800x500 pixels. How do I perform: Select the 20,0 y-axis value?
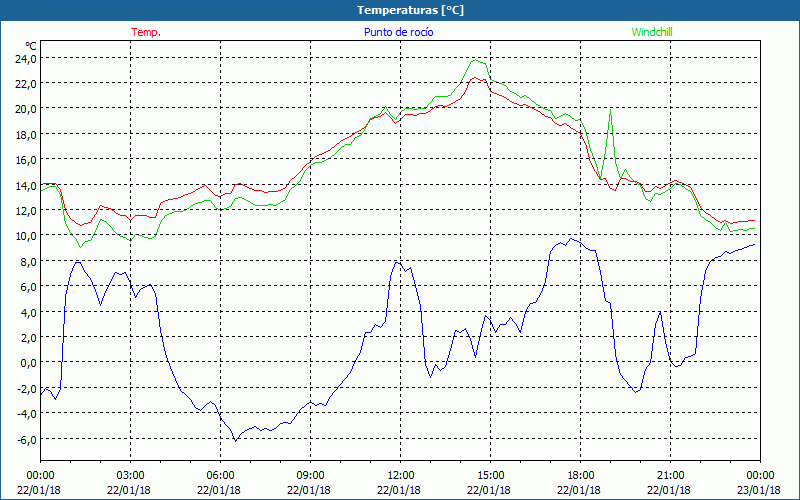coord(26,109)
